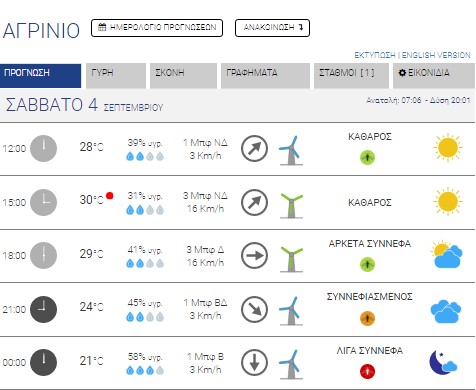The height and width of the screenshot is (390, 476).
Task: Open the ΕΙΚΟΝΙΔΙΑ icons settings tab
Action: tap(434, 76)
